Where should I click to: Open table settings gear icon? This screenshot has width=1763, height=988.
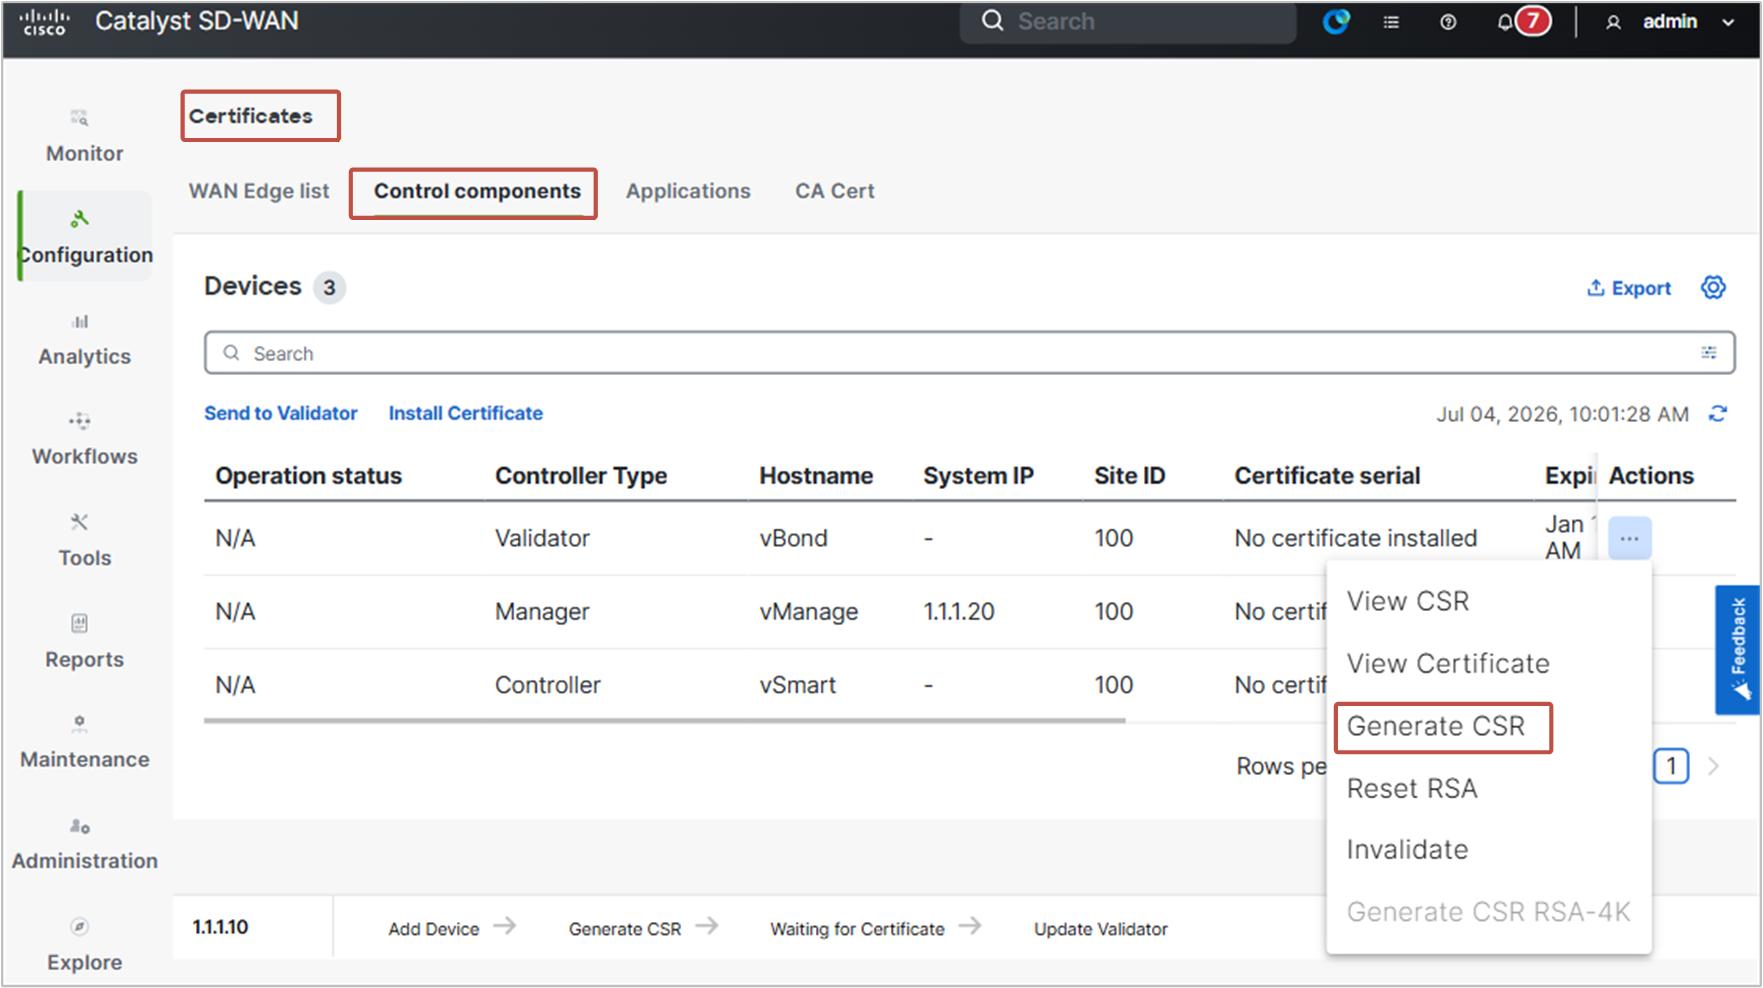tap(1713, 287)
